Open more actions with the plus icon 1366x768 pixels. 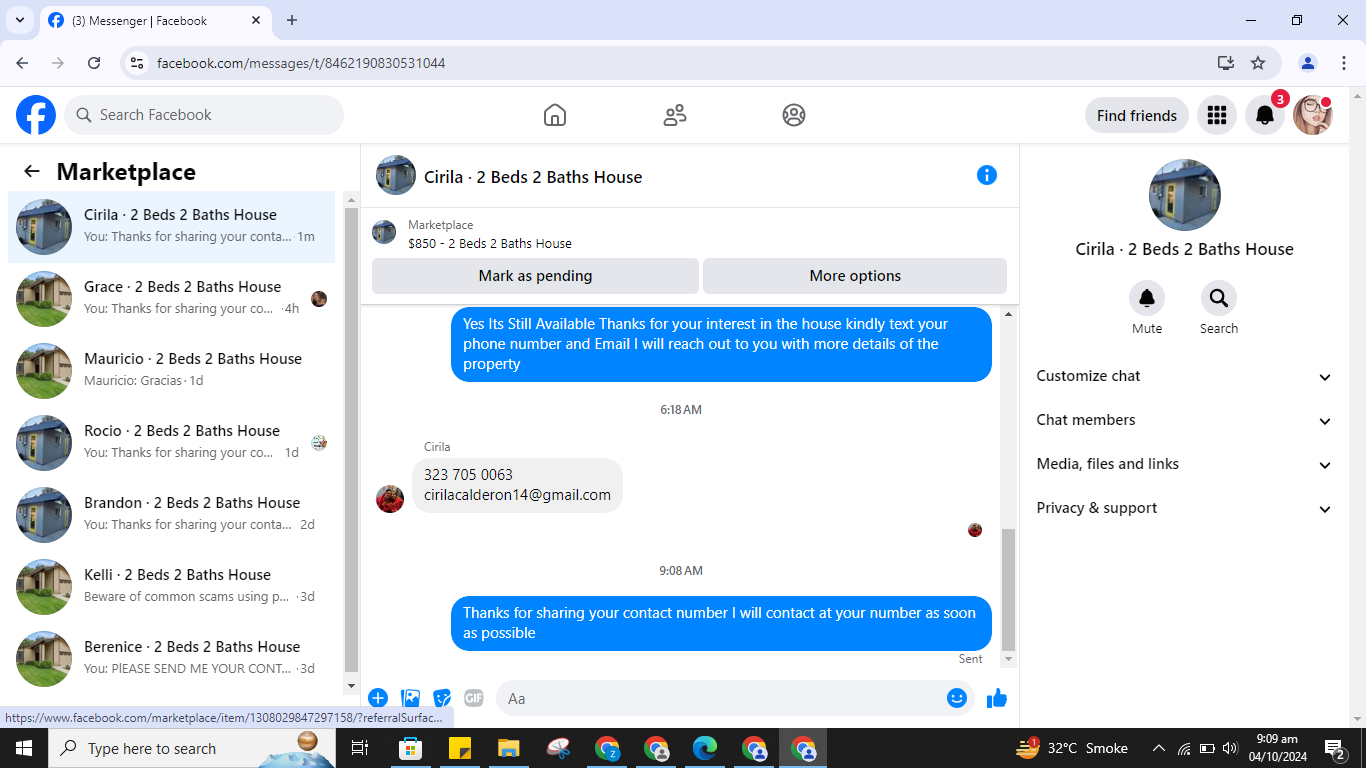(378, 698)
